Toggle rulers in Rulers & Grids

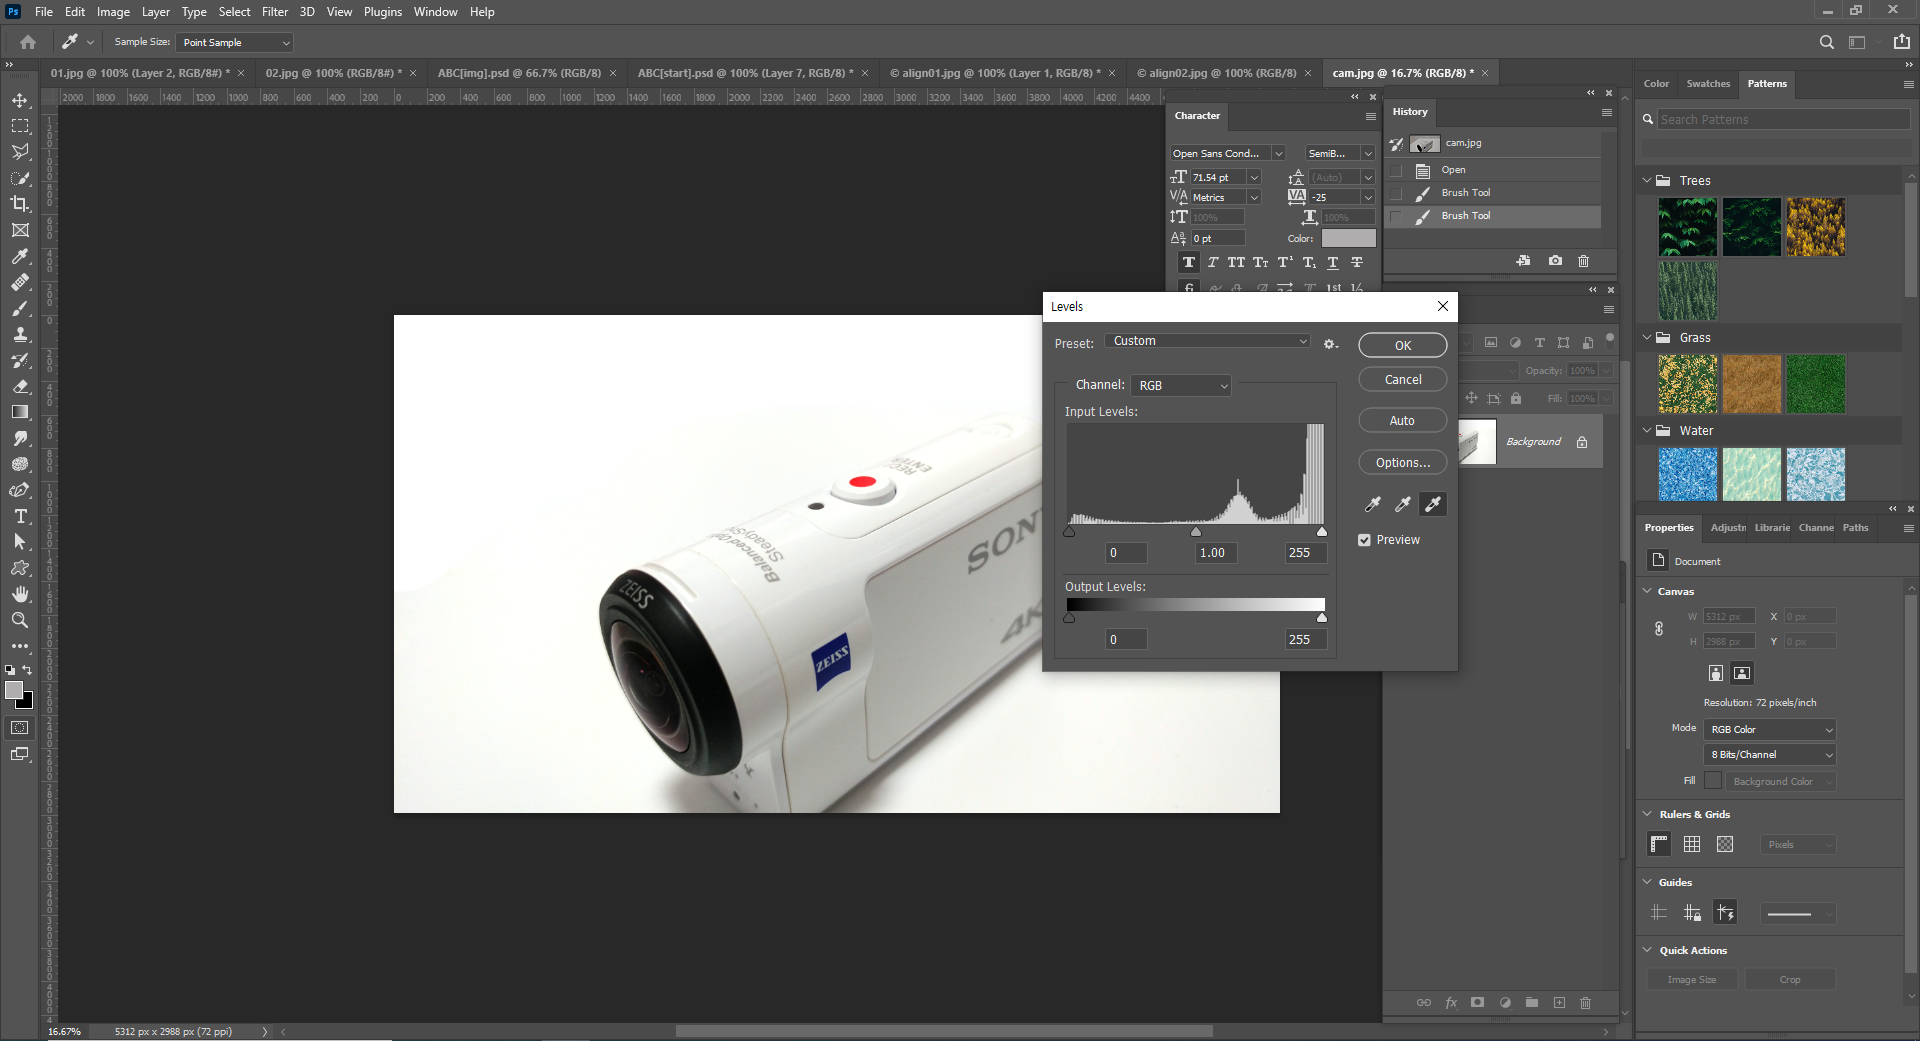[1659, 845]
